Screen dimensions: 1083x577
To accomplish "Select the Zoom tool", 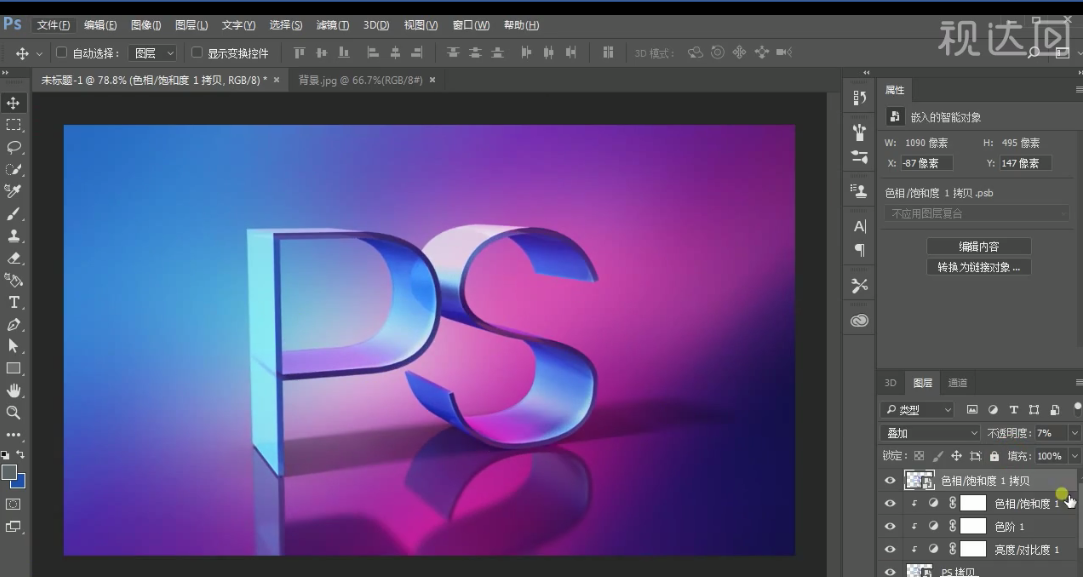I will [x=13, y=413].
